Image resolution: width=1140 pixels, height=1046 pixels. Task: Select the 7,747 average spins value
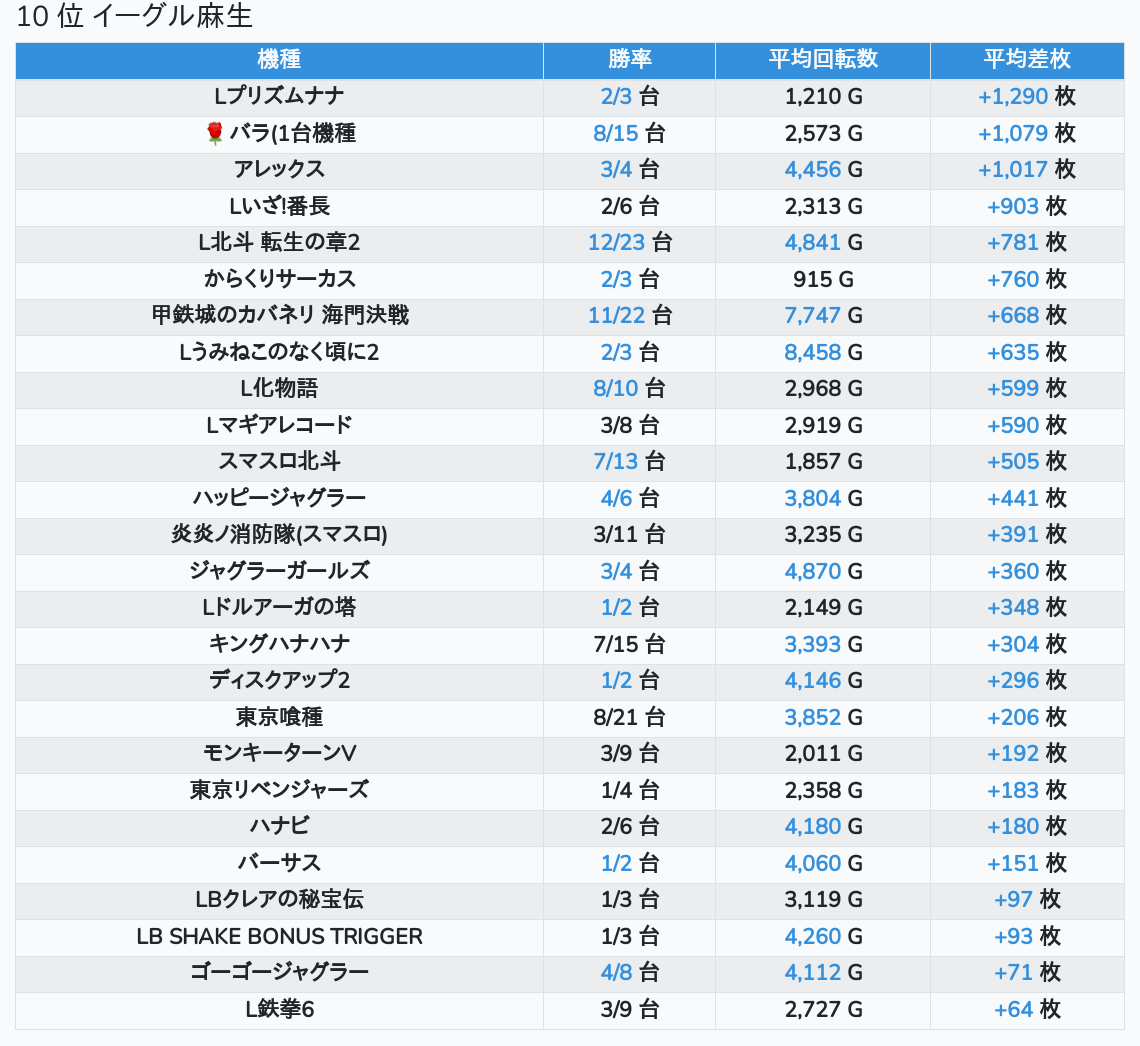(x=812, y=316)
